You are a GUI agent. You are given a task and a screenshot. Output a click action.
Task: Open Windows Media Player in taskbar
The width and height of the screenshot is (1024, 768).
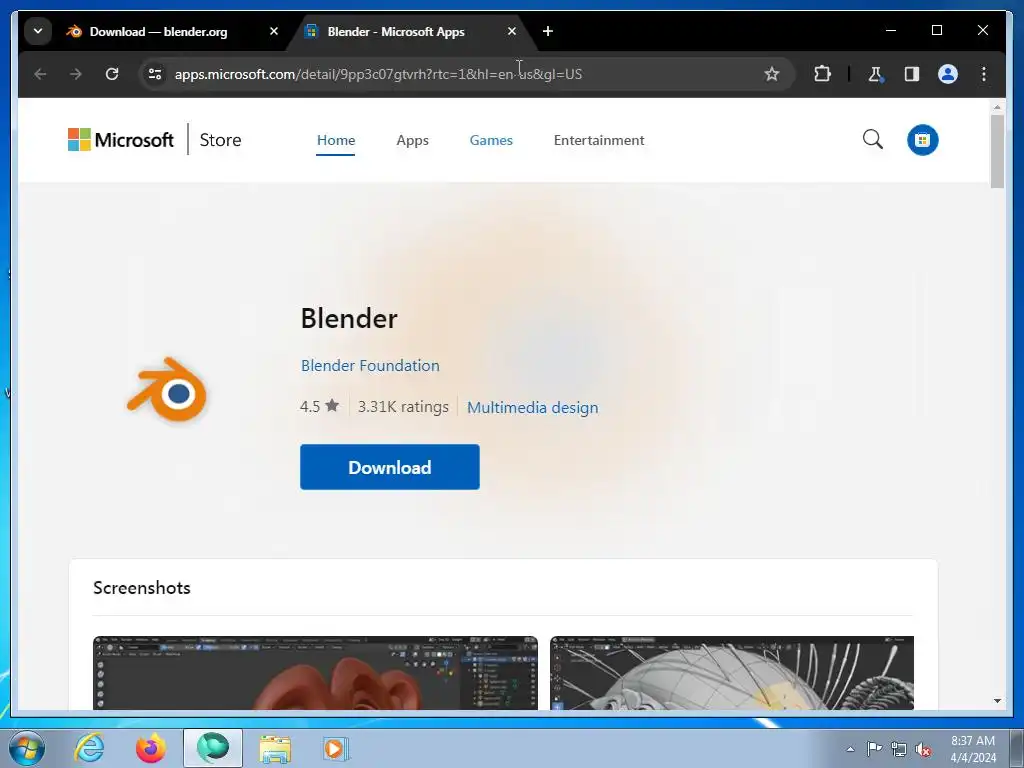[x=336, y=748]
